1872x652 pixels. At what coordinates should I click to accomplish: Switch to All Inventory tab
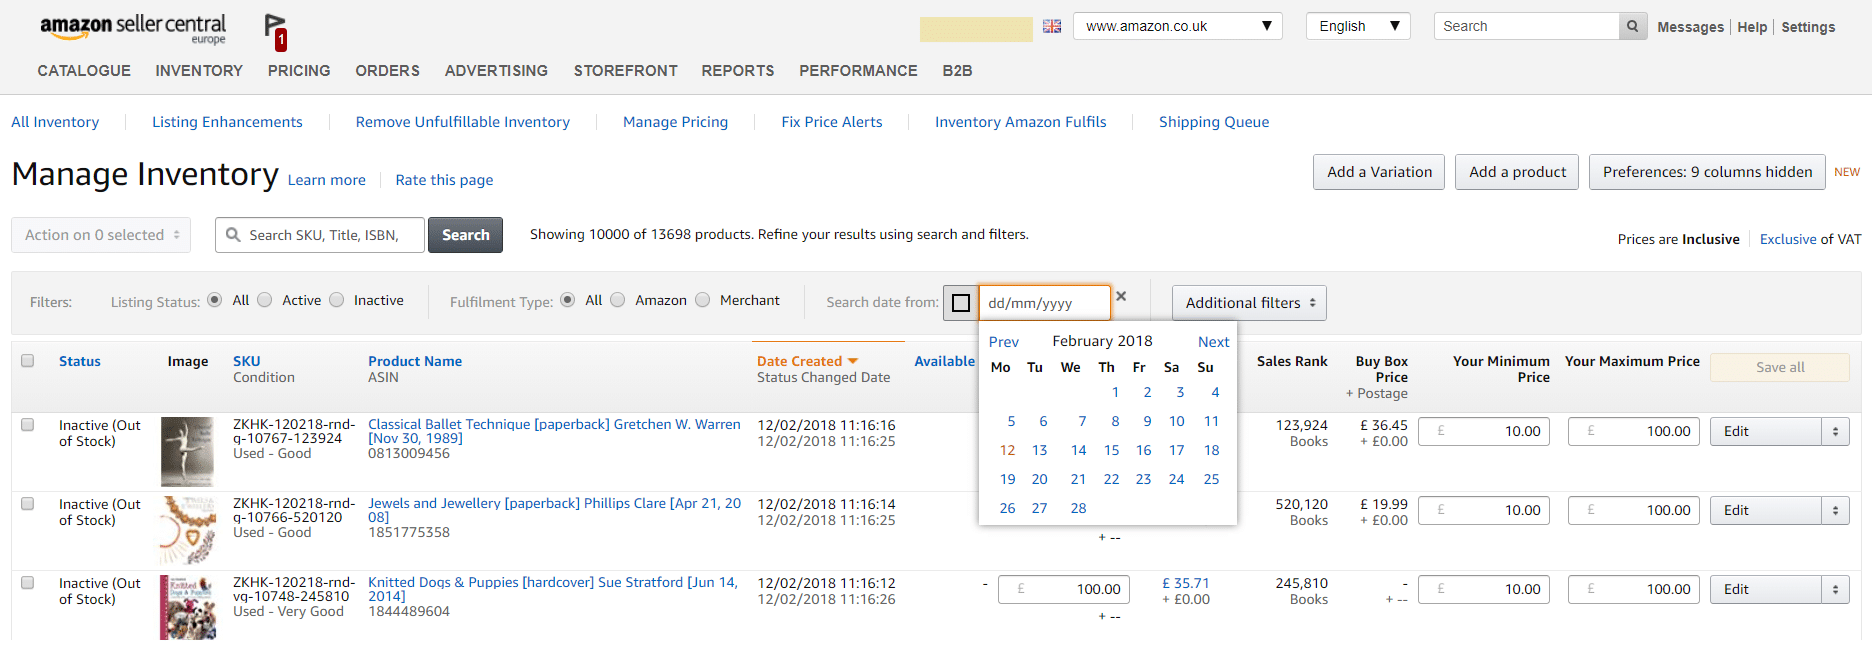(x=55, y=122)
